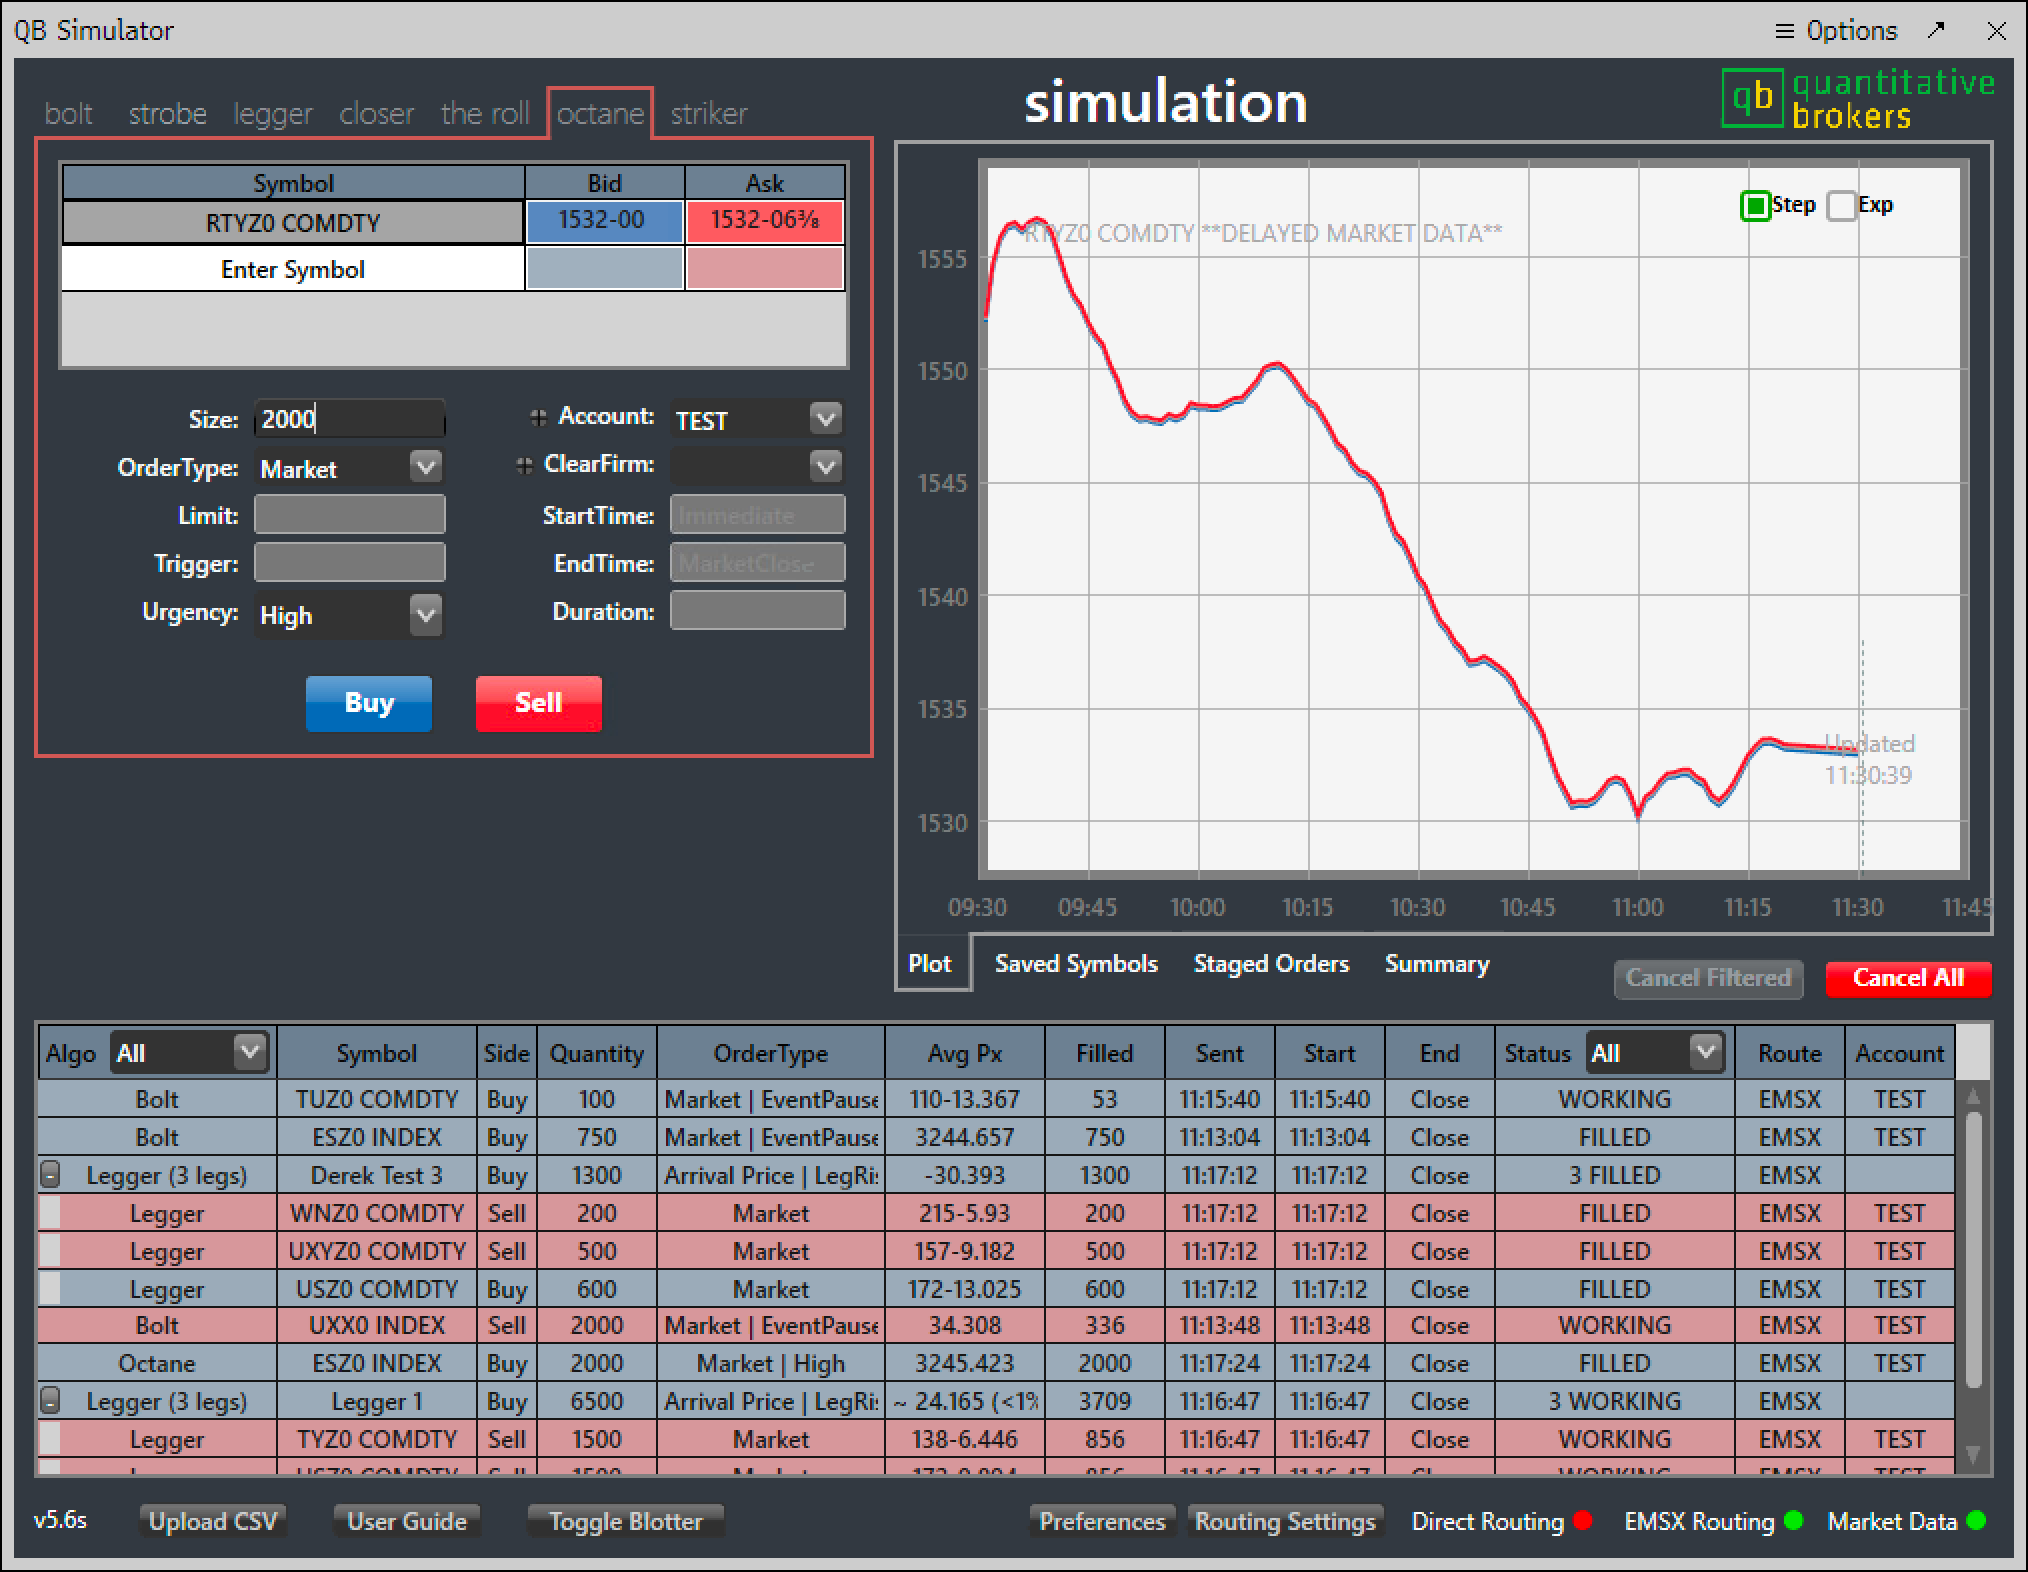Viewport: 2028px width, 1572px height.
Task: Select the Bolt TUZ0 COMDTY order row
Action: 996,1099
